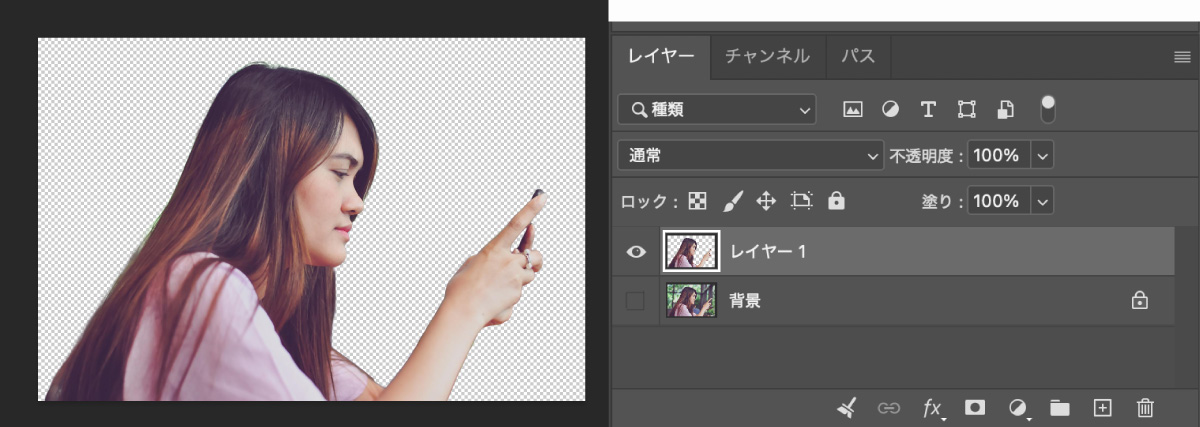
Task: Select the レイヤー 1 thumbnail
Action: pyautogui.click(x=691, y=251)
